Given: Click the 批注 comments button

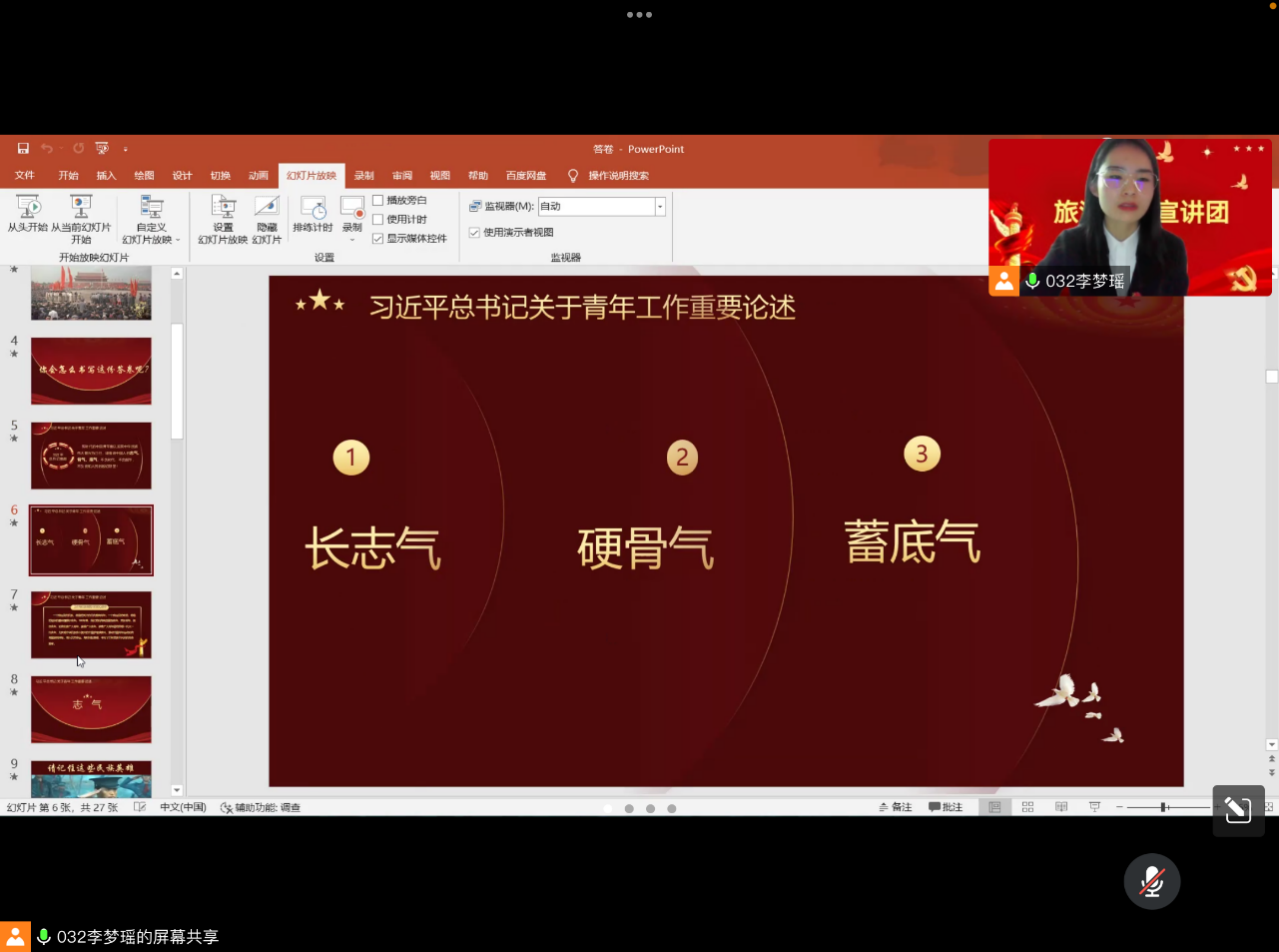Looking at the screenshot, I should (945, 807).
